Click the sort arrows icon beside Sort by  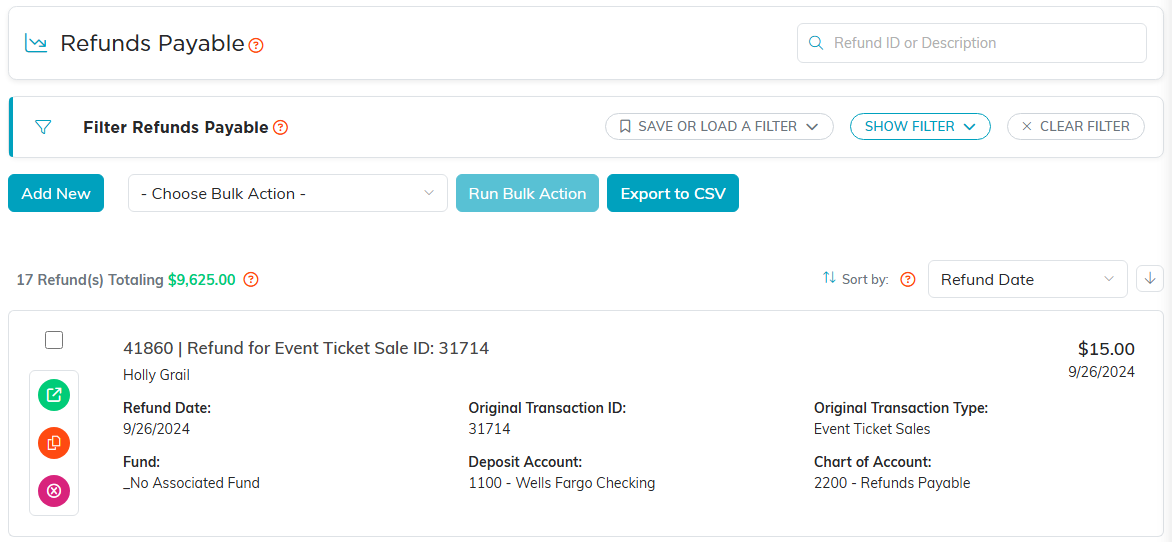[x=829, y=278]
